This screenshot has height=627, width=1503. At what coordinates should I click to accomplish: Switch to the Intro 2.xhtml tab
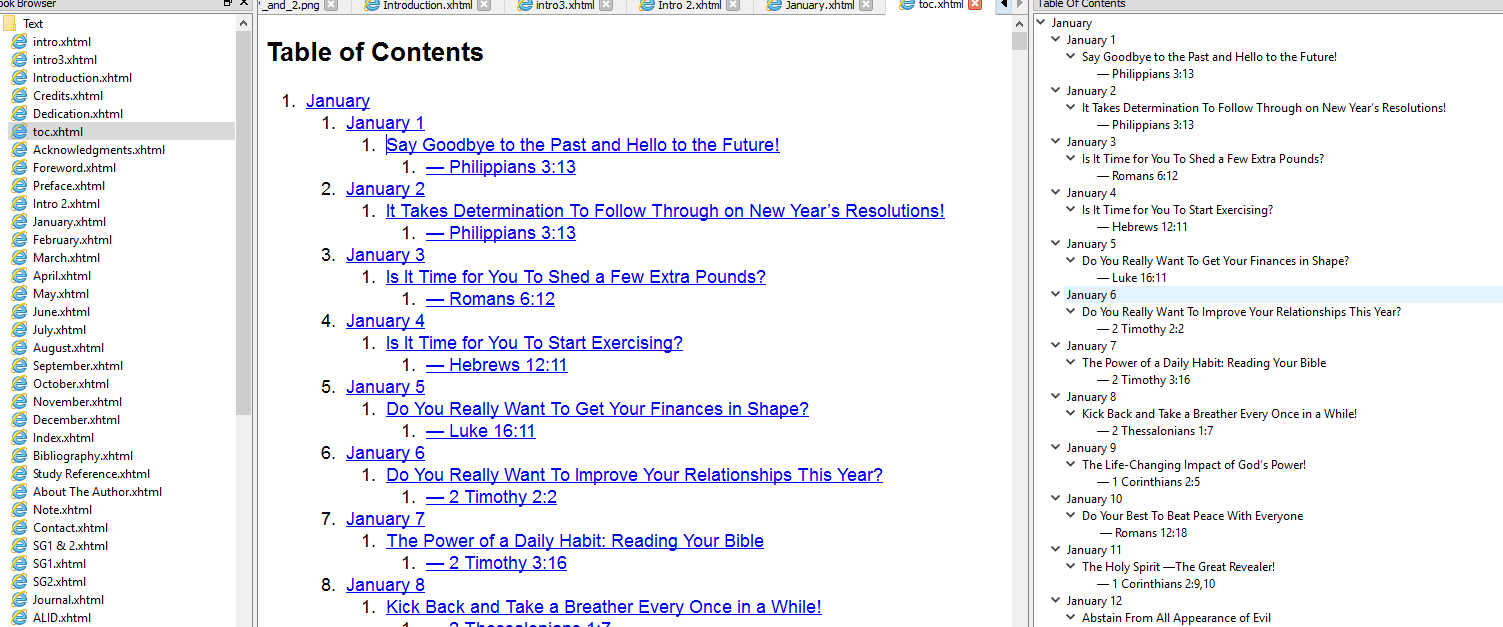pyautogui.click(x=689, y=5)
